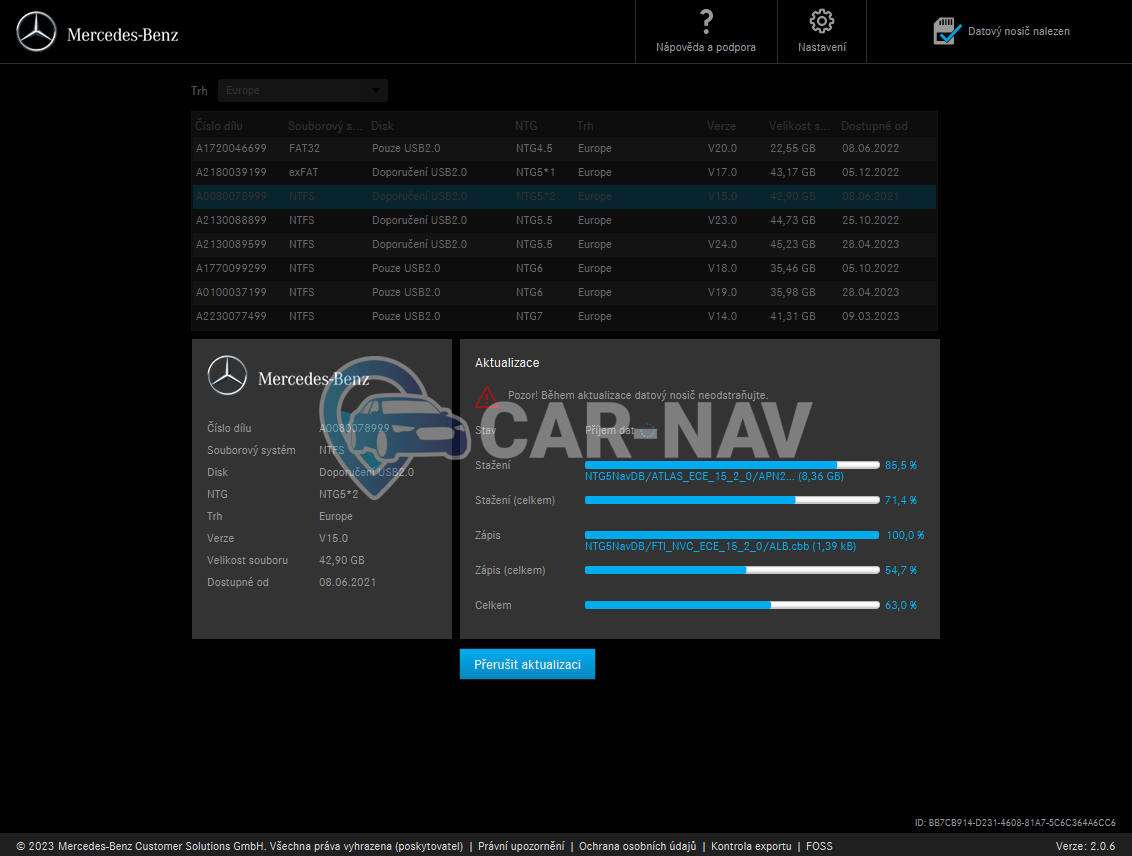Screen dimensions: 1132x856
Task: Open the FOSS link in footer
Action: point(819,846)
